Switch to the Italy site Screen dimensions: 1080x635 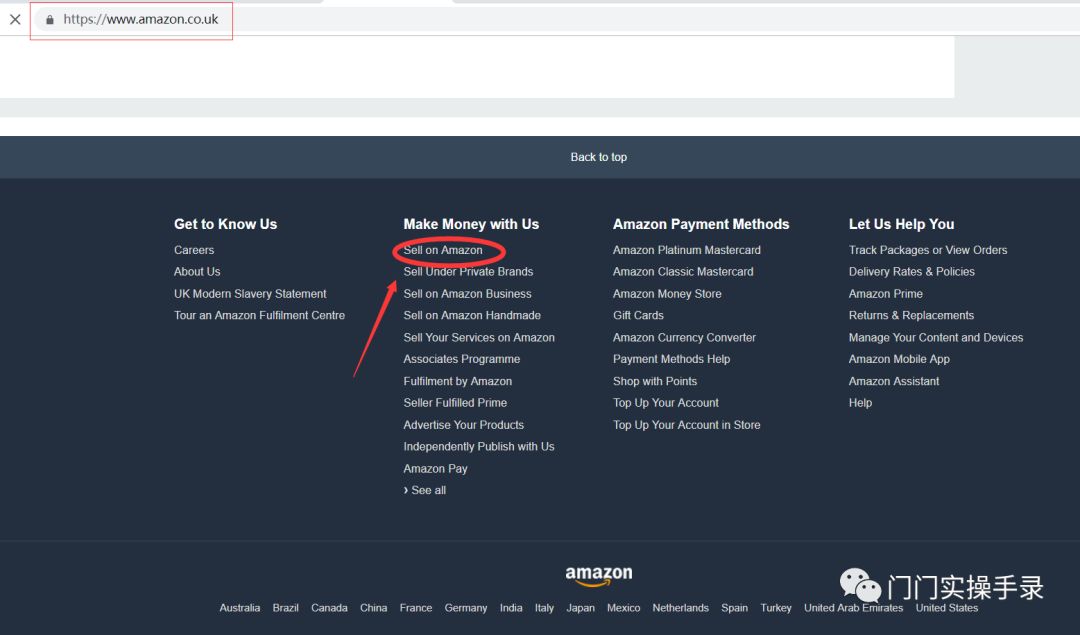pos(544,608)
